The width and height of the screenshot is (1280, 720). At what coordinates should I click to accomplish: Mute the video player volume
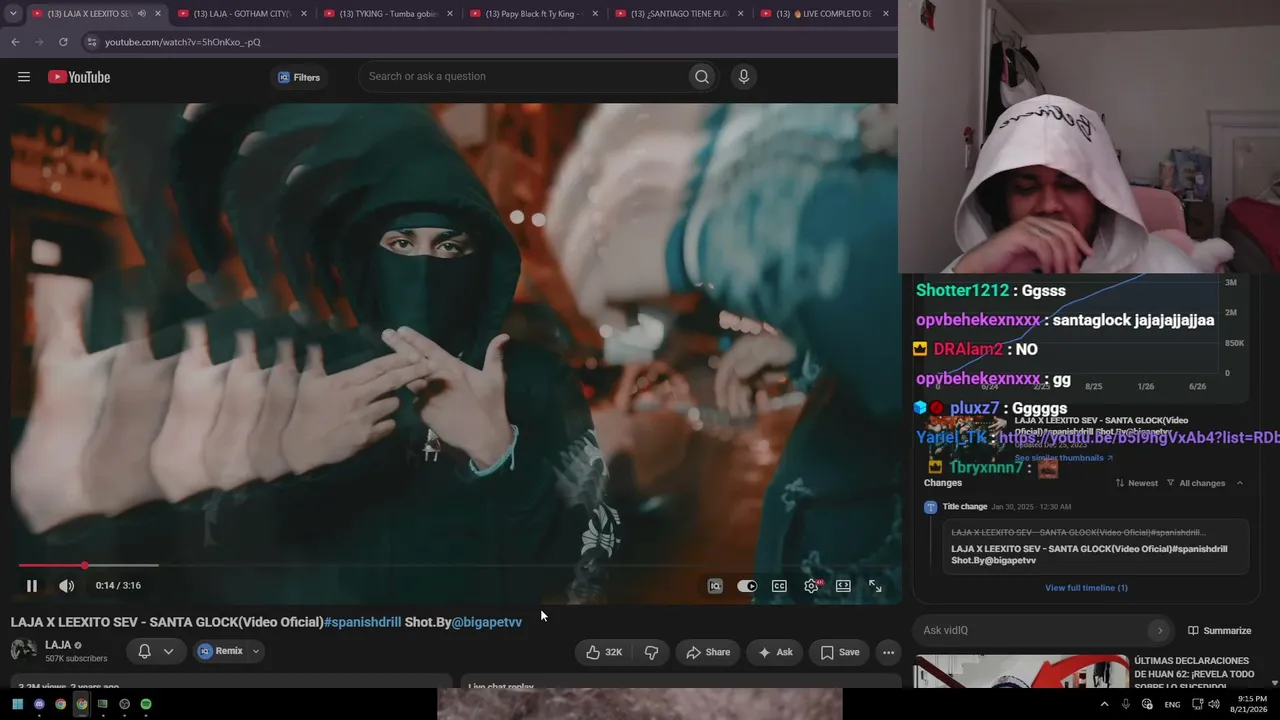point(66,586)
